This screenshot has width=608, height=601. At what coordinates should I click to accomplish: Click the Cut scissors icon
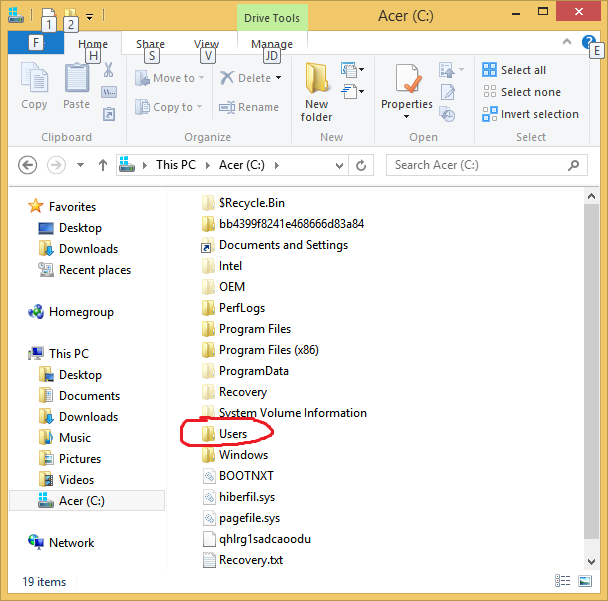[x=108, y=70]
